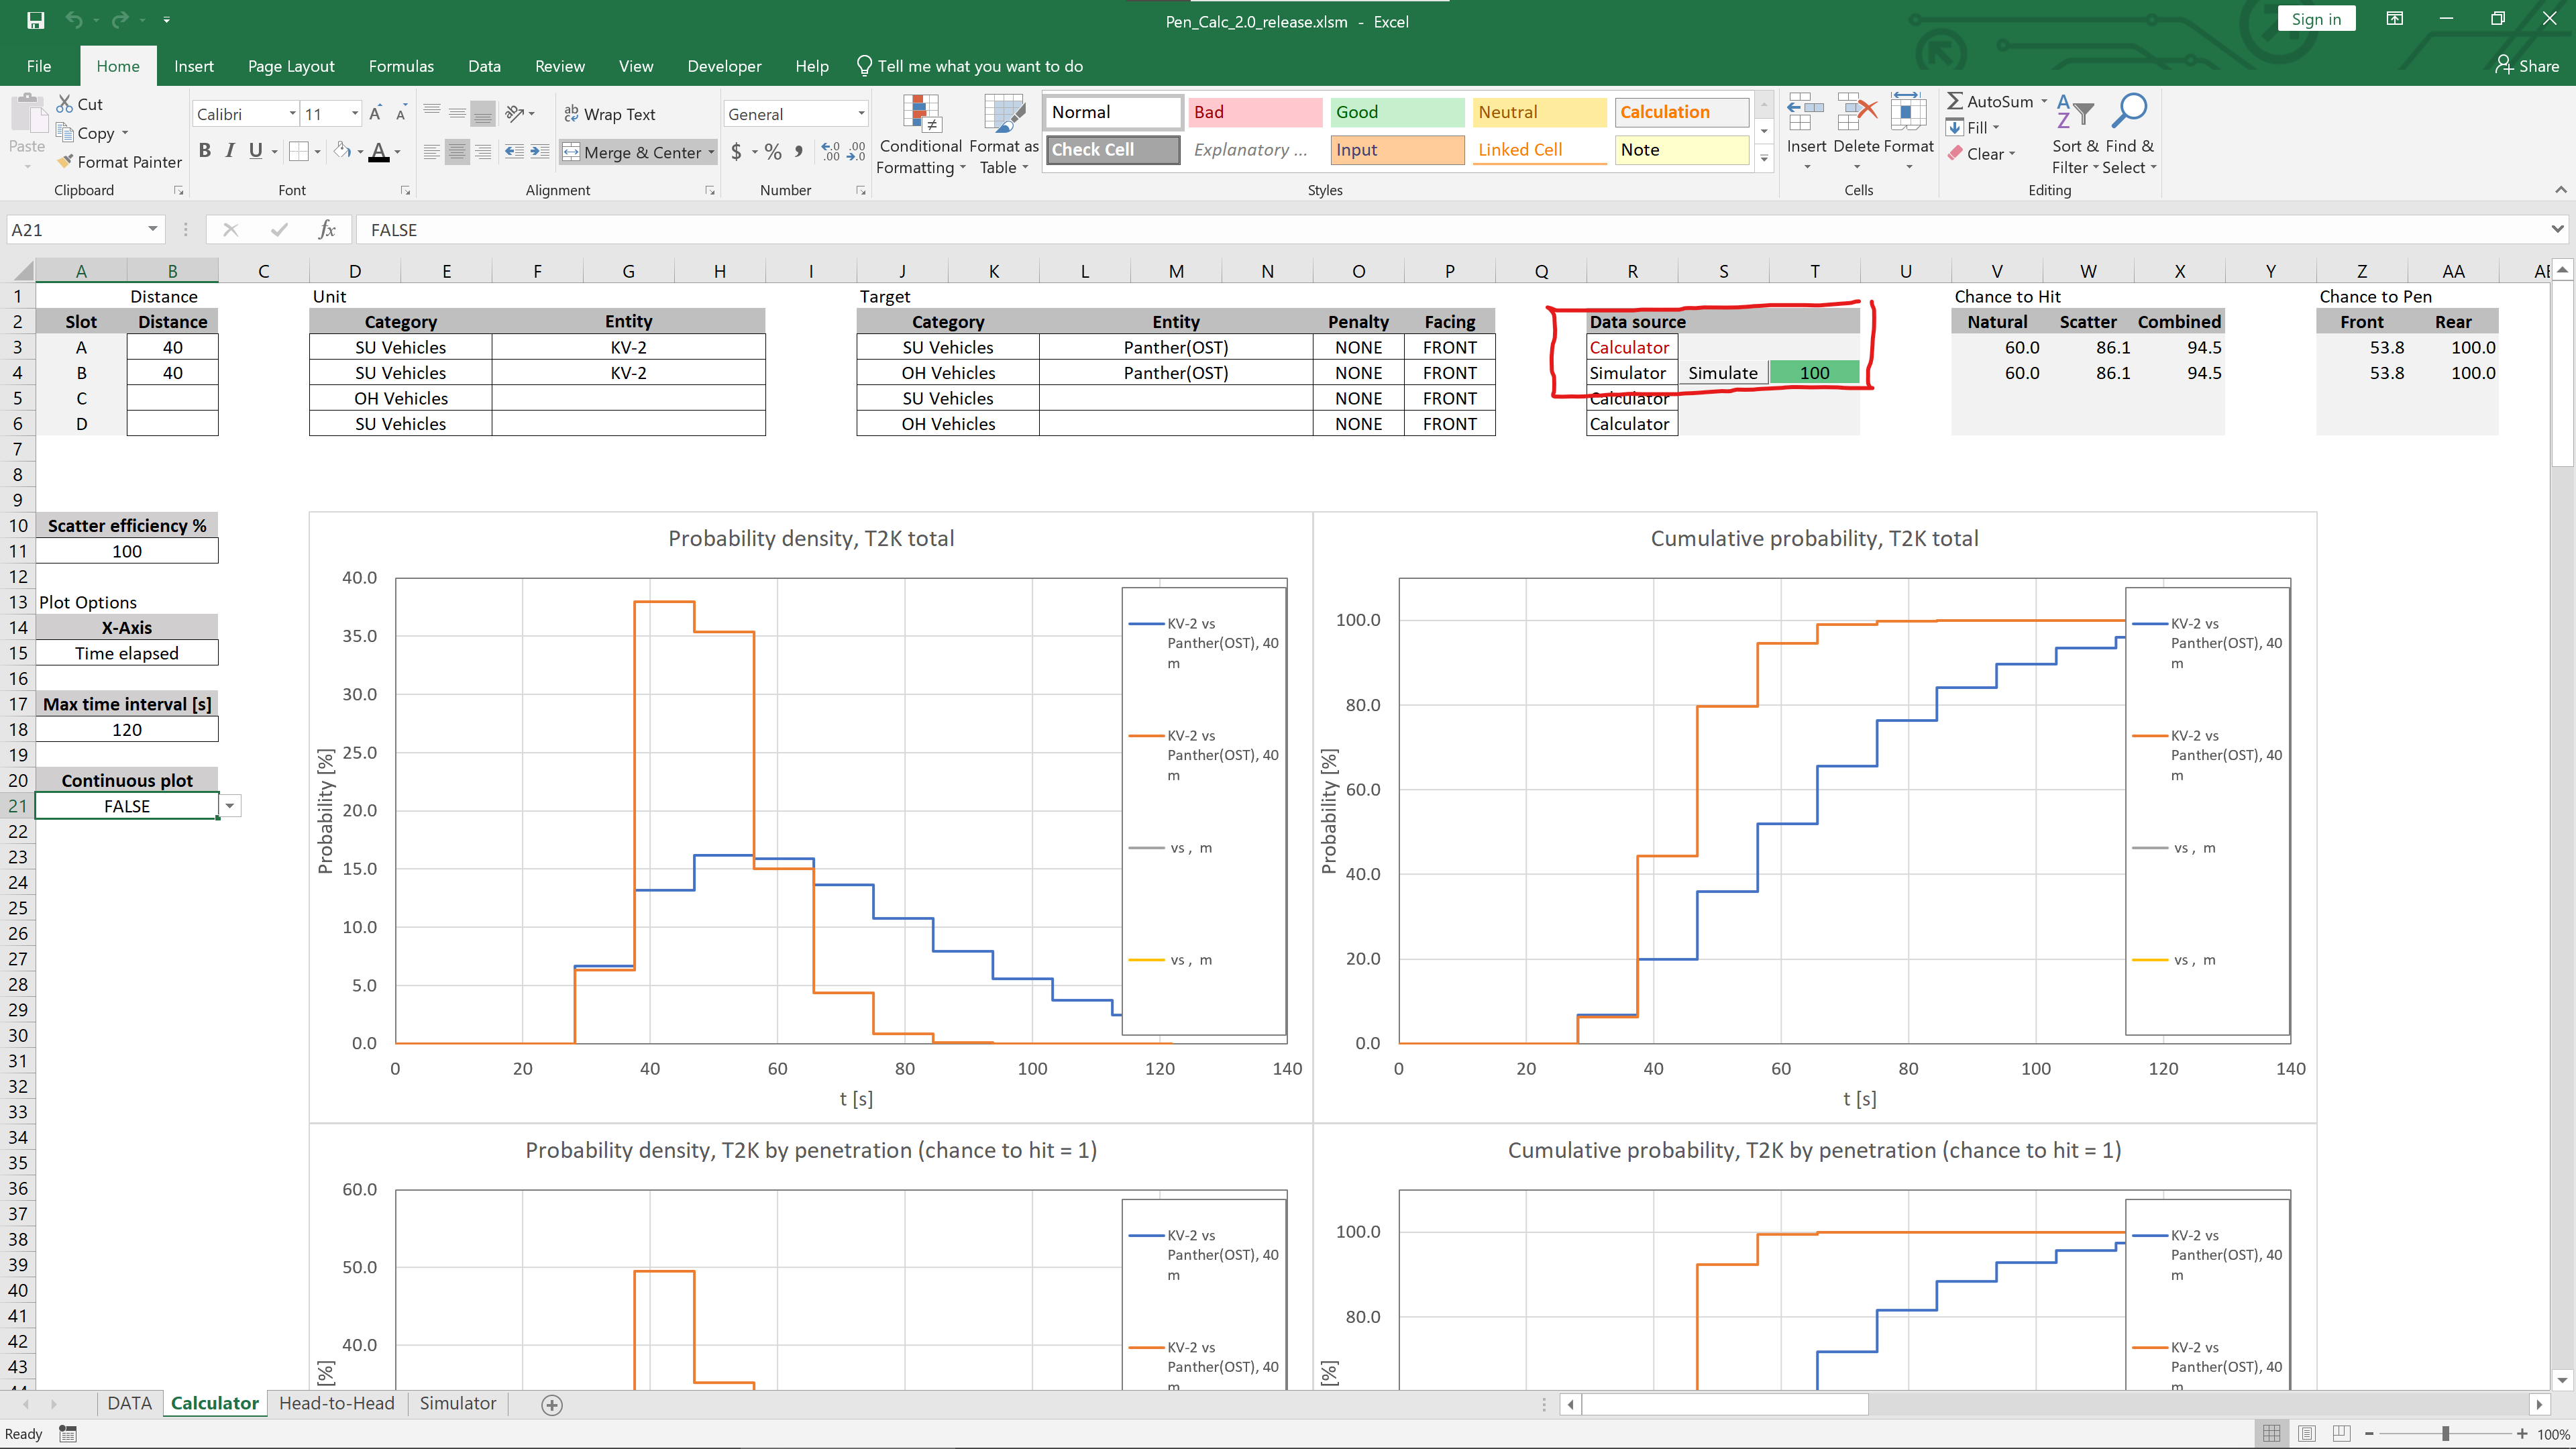Click the Fill Color paint bucket icon
The width and height of the screenshot is (2576, 1449).
(x=342, y=151)
